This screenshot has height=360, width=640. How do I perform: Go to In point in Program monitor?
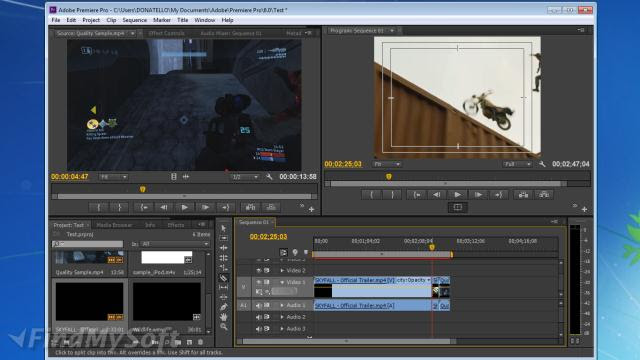pyautogui.click(x=417, y=195)
